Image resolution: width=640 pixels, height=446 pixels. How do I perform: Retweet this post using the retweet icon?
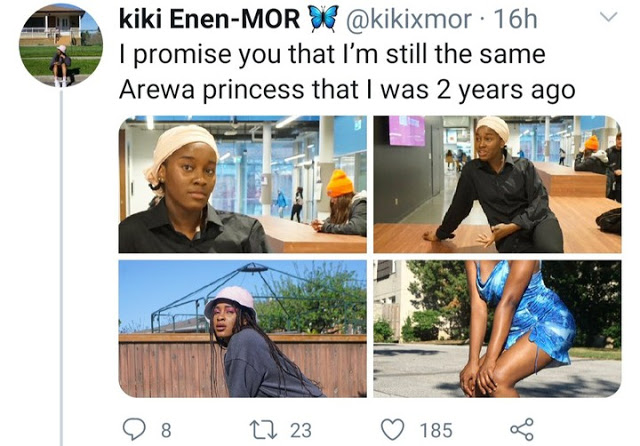tap(264, 430)
